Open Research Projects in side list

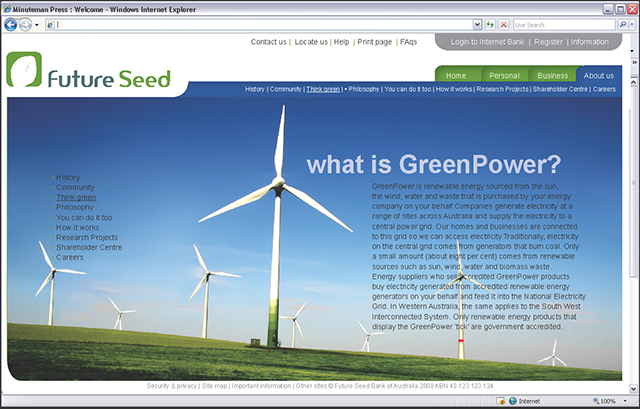(x=87, y=237)
